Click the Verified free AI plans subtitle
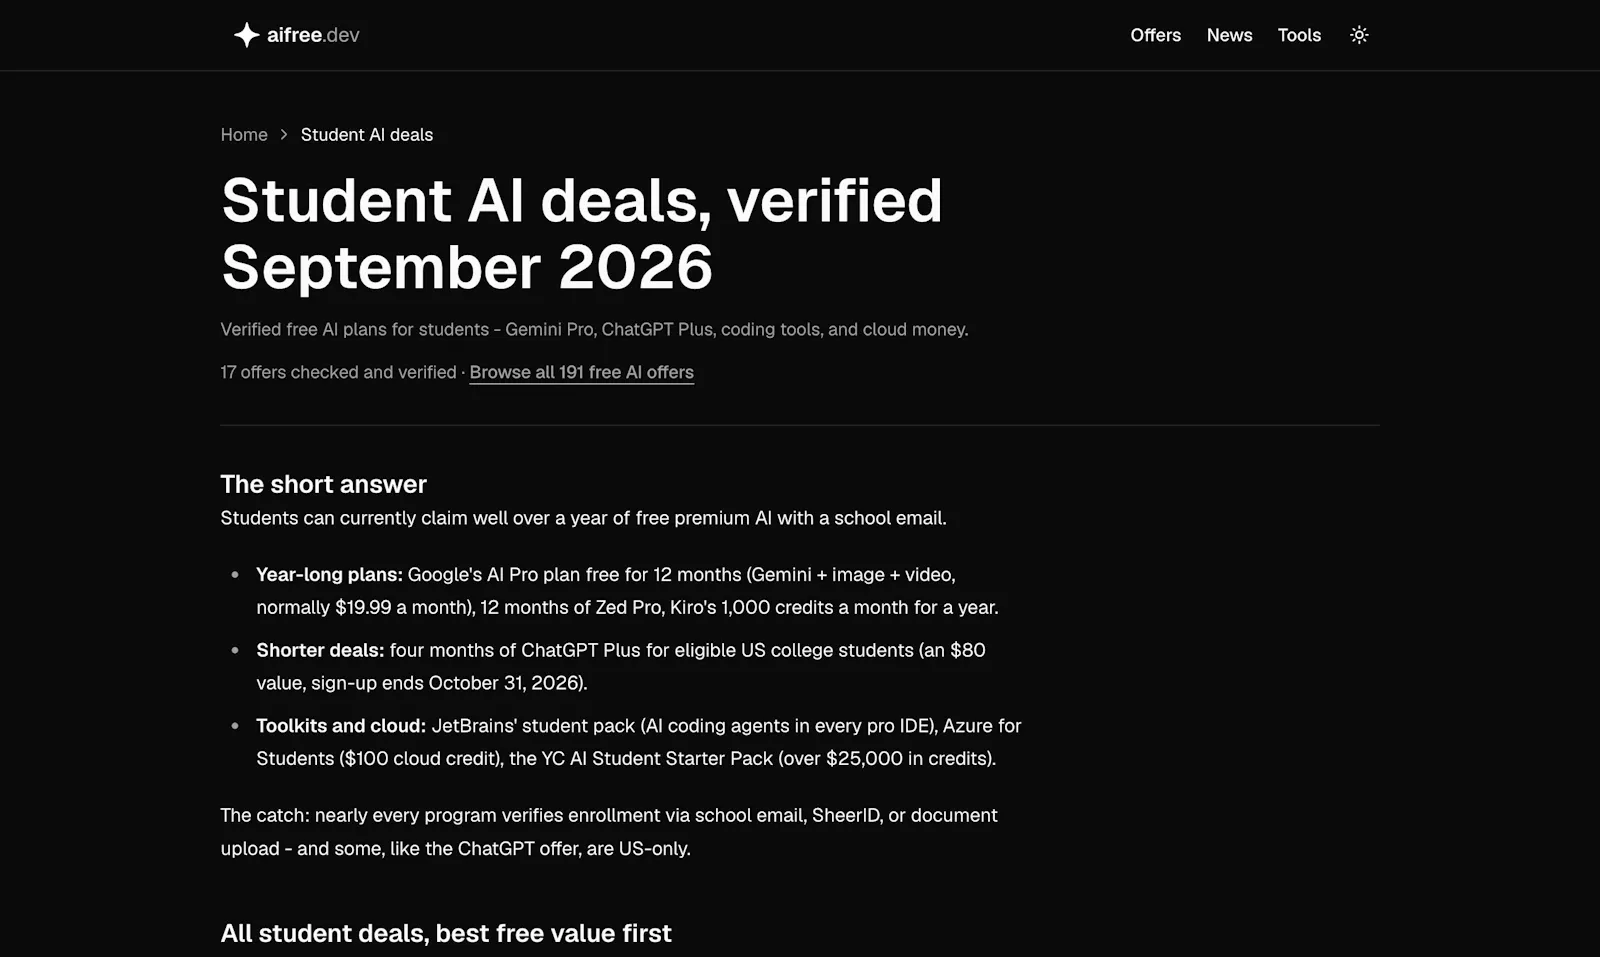This screenshot has height=957, width=1600. 594,330
